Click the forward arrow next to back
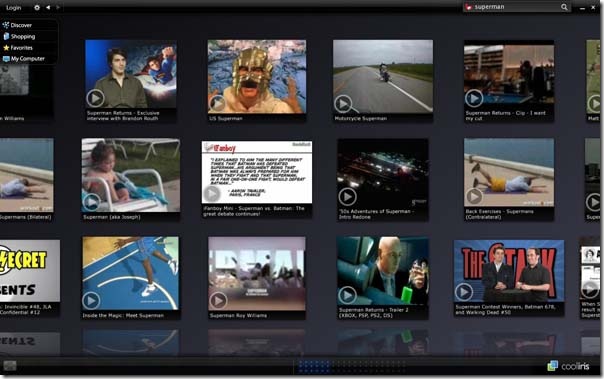The image size is (604, 379). [x=58, y=7]
